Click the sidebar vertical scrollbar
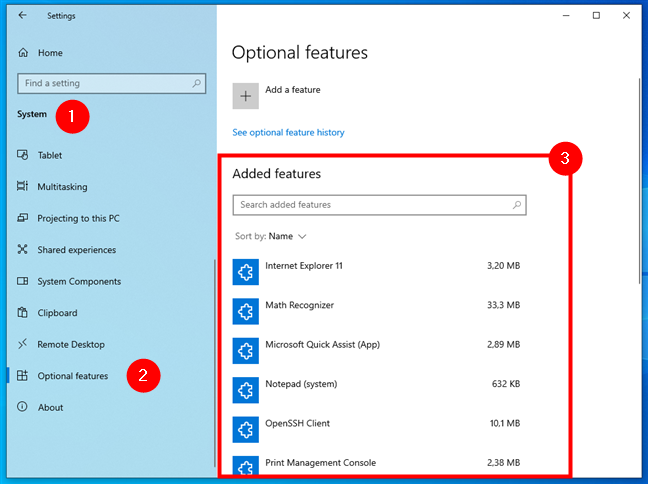Image resolution: width=648 pixels, height=484 pixels. [x=214, y=363]
